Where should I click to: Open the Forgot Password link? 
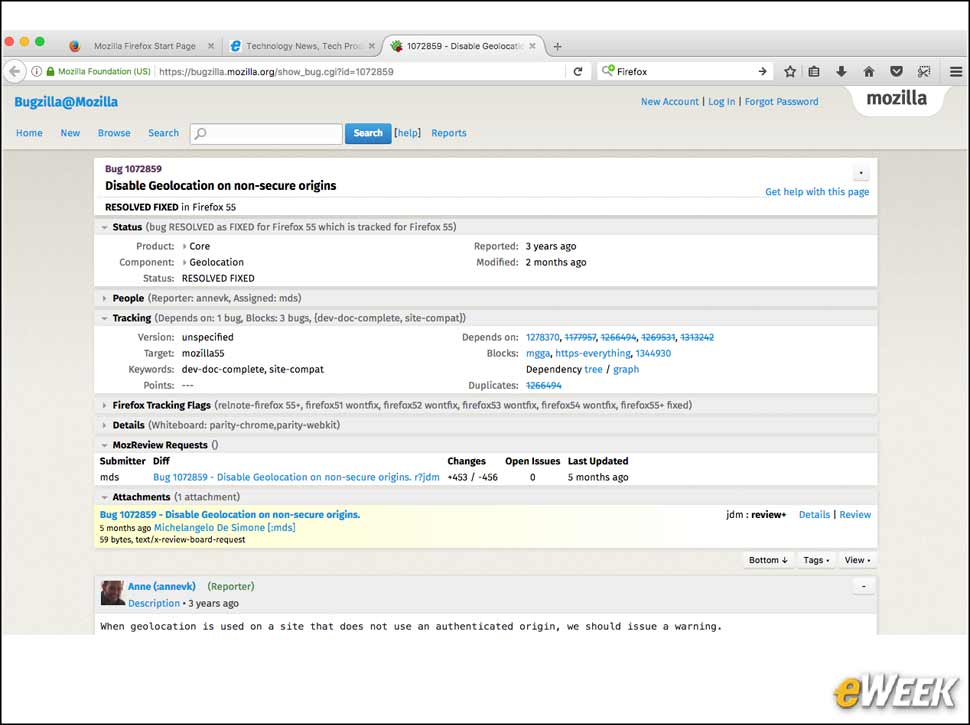pos(781,101)
